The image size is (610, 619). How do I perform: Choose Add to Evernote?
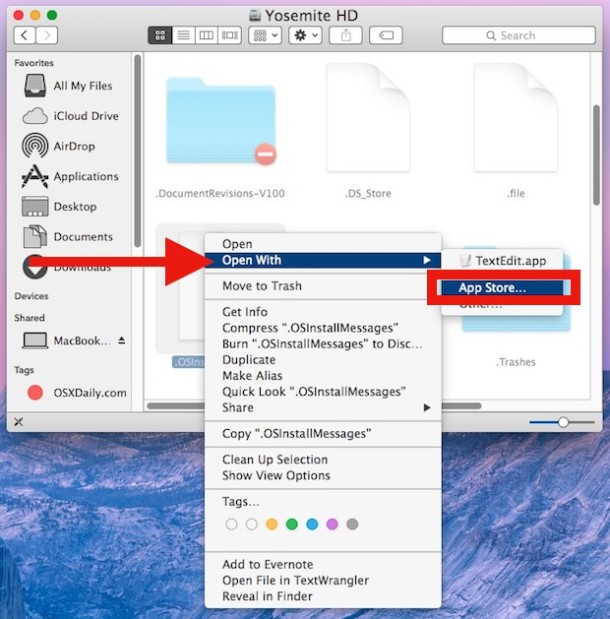[x=323, y=565]
